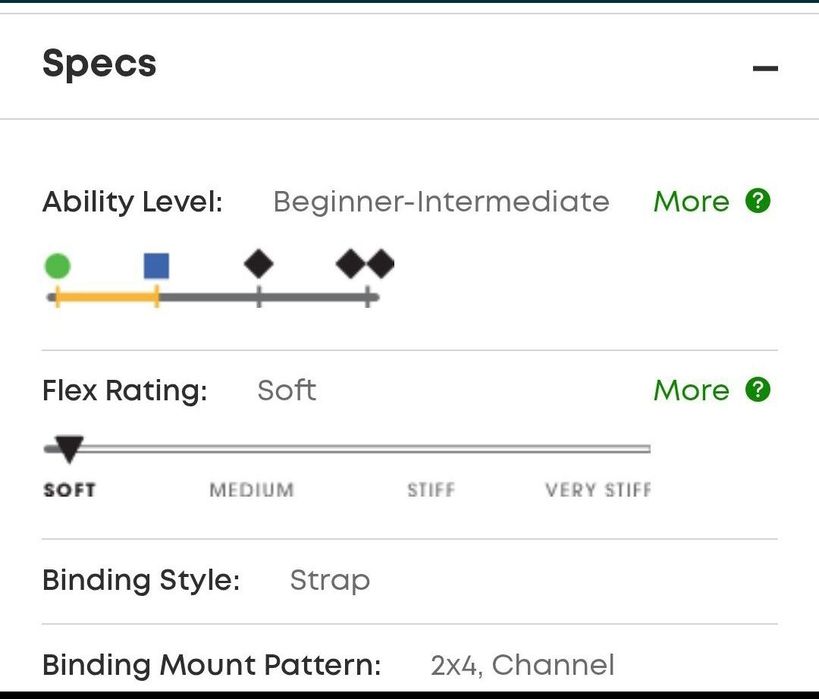Click the flex rating triangle marker

pyautogui.click(x=68, y=450)
